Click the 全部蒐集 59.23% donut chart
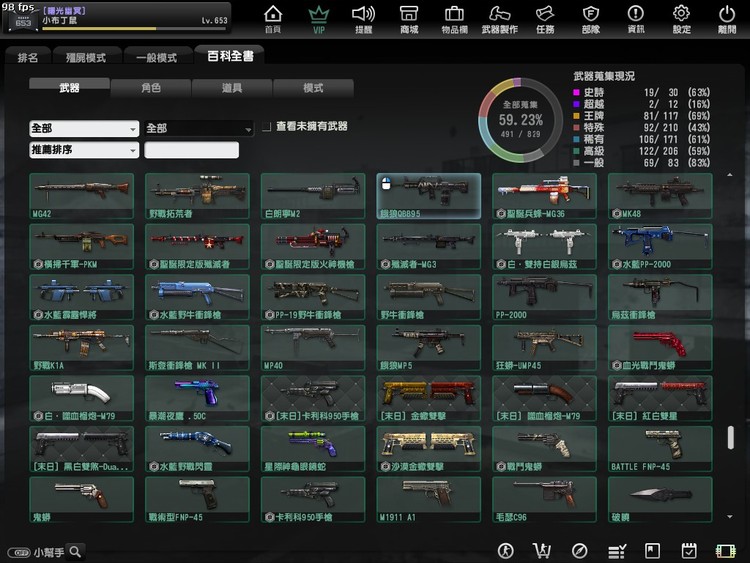 tap(520, 120)
